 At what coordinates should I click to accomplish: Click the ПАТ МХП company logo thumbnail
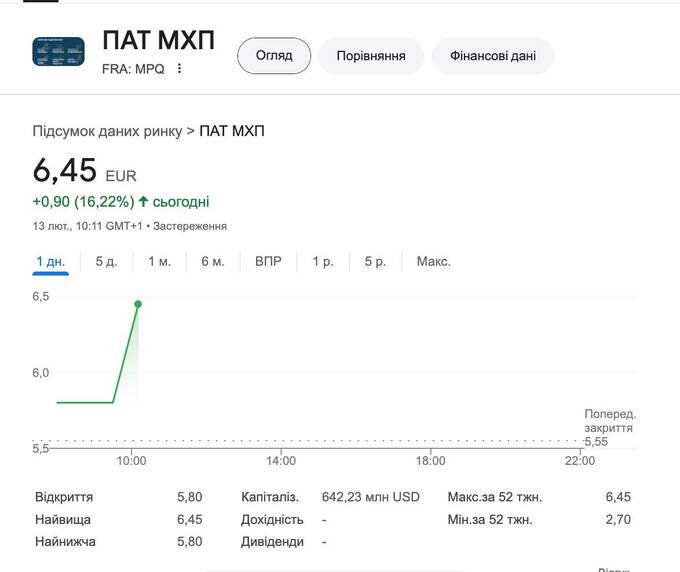coord(58,52)
